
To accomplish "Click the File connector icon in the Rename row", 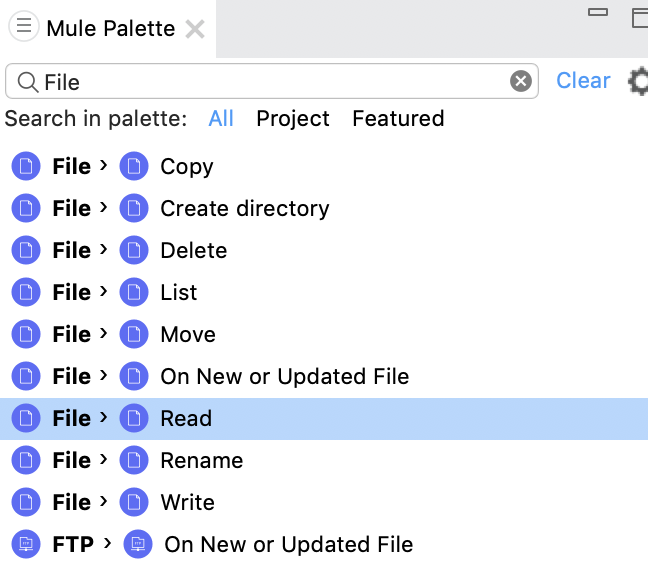I will click(x=26, y=460).
